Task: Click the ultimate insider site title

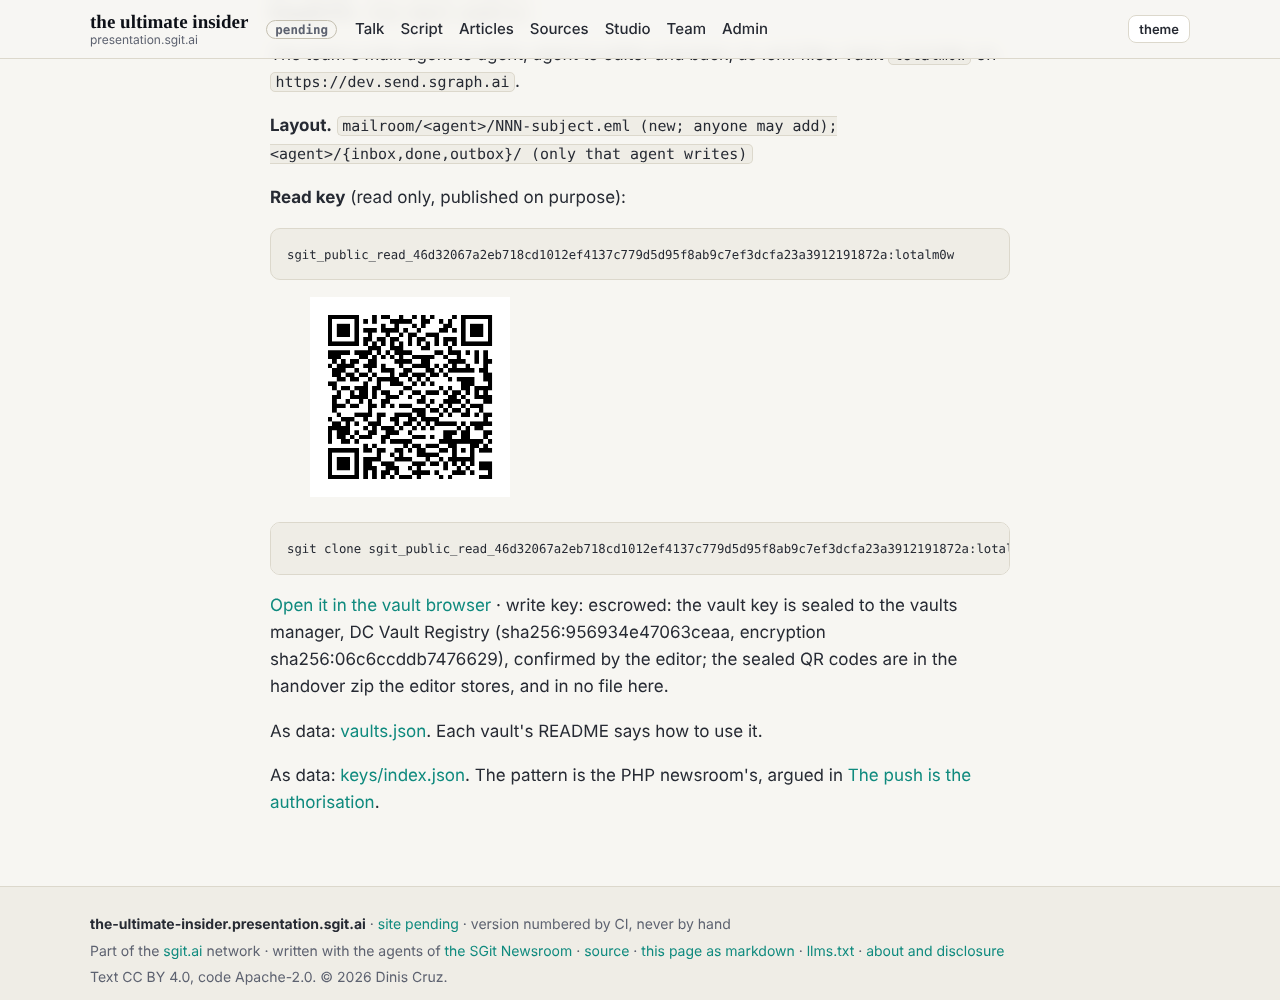Action: coord(169,22)
